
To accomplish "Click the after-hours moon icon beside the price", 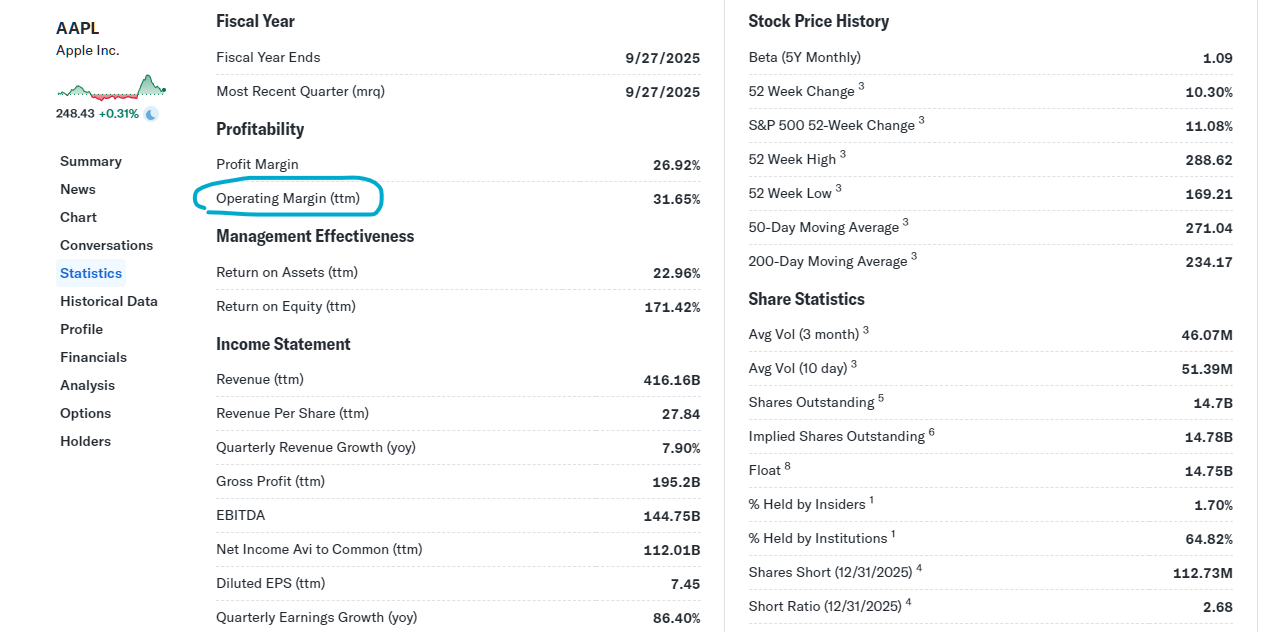I will coord(151,114).
